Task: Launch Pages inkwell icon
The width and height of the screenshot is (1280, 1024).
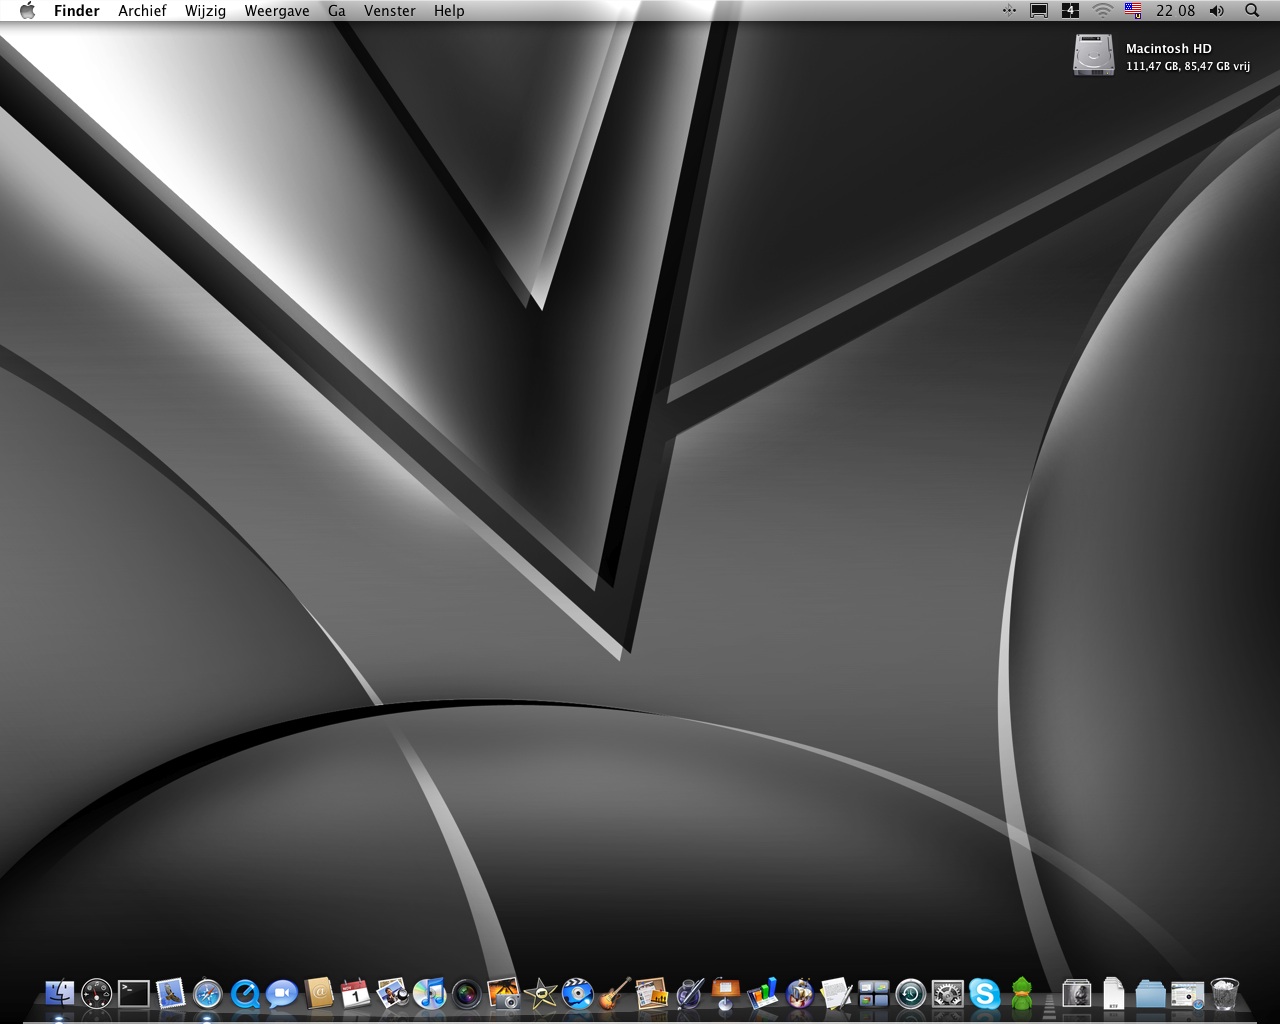Action: pyautogui.click(x=689, y=994)
